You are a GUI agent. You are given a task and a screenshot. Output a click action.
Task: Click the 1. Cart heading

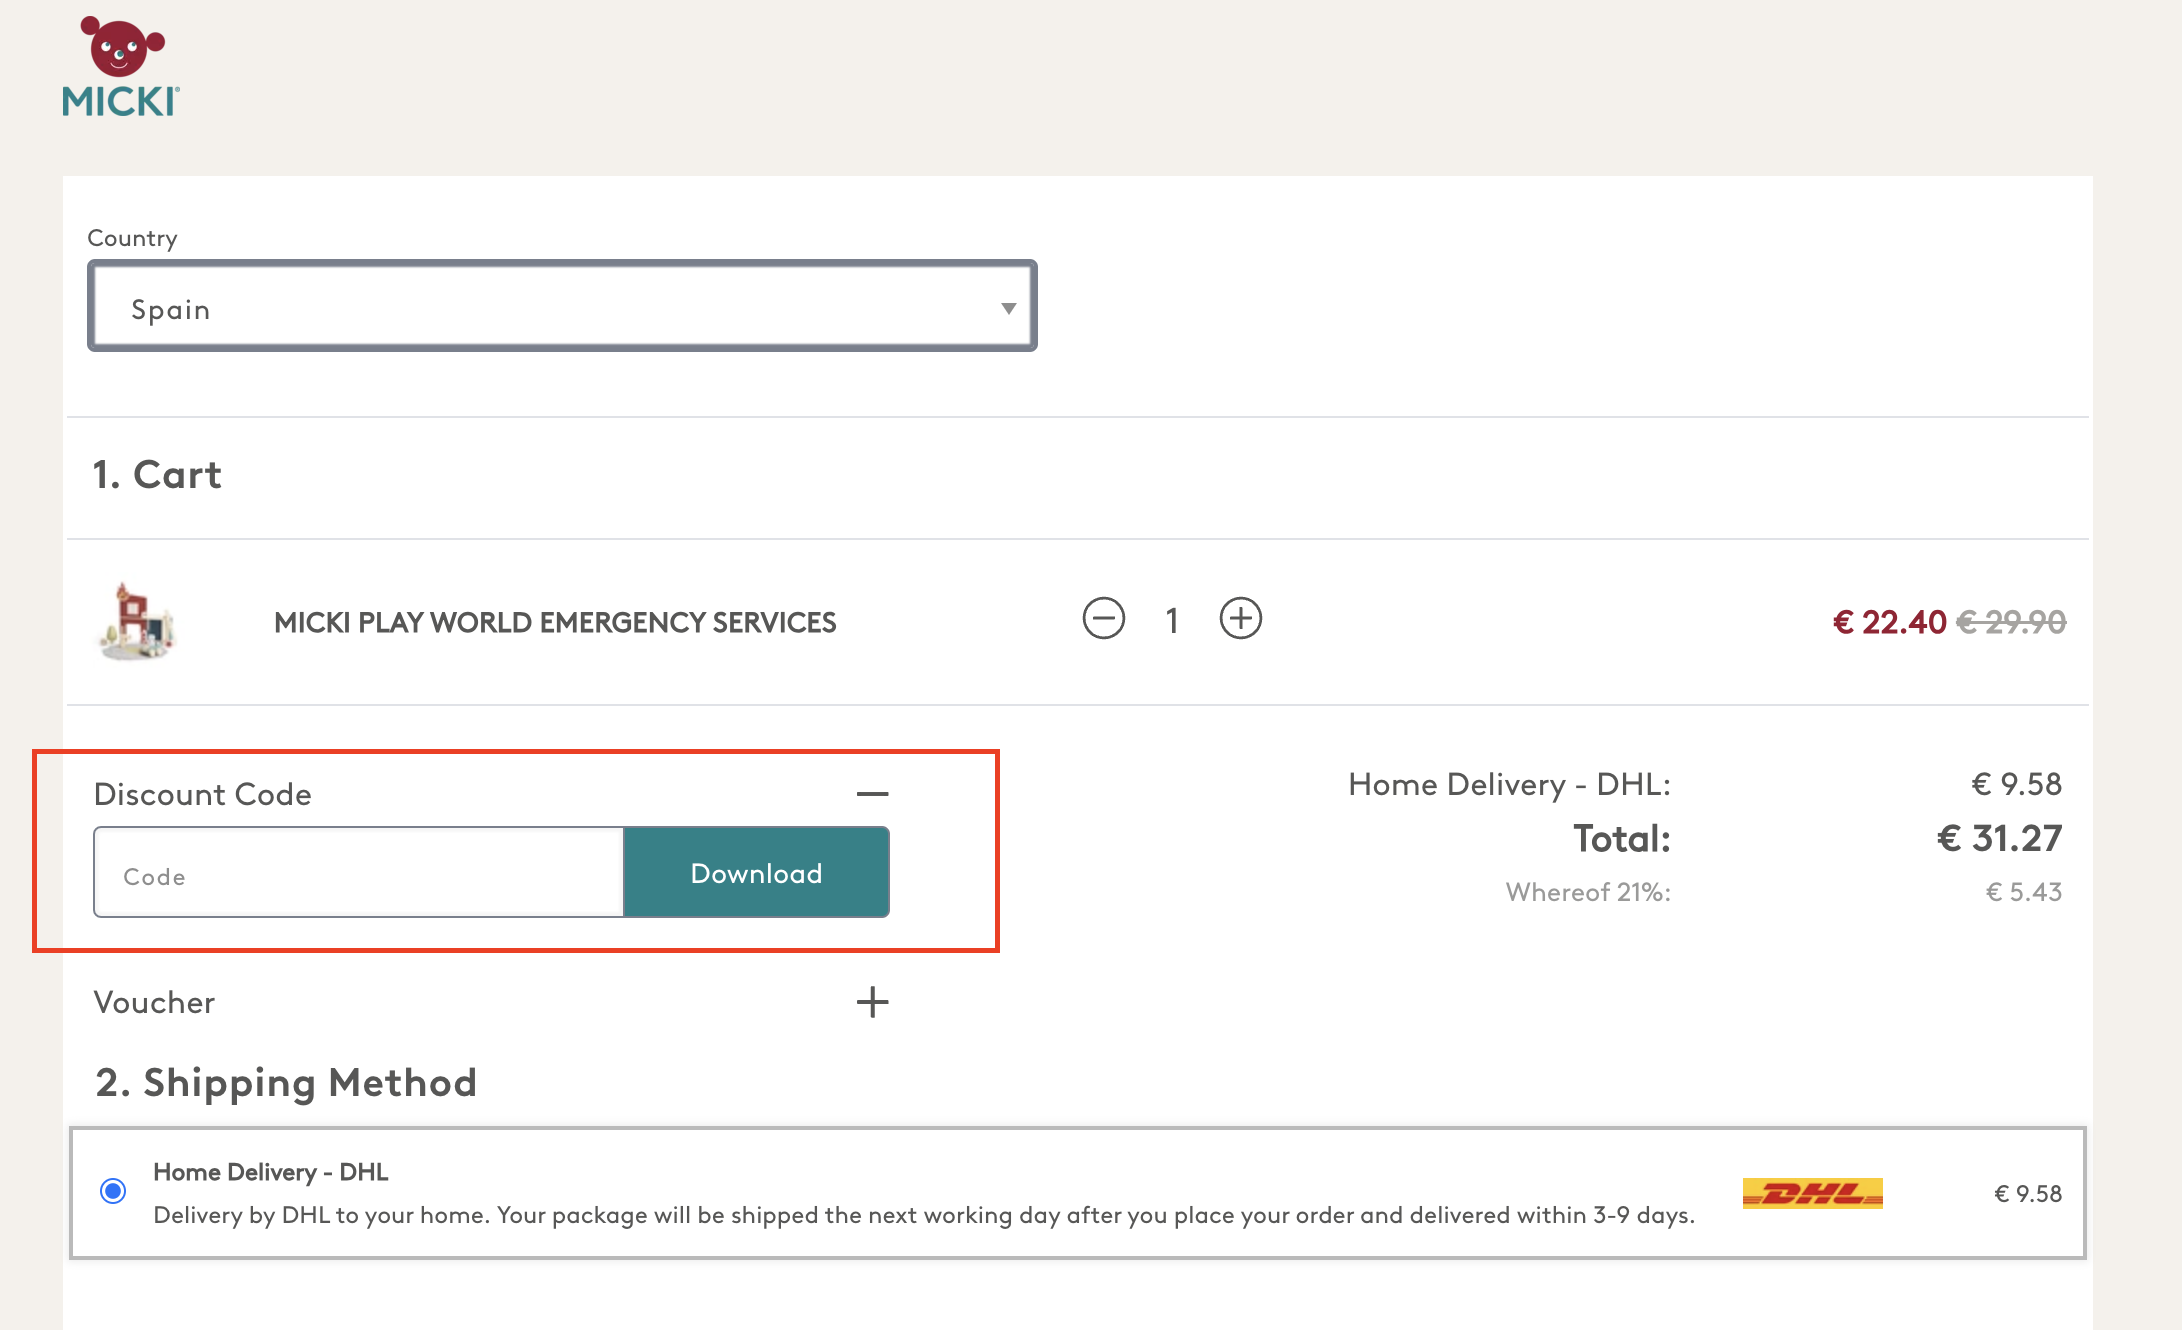157,475
